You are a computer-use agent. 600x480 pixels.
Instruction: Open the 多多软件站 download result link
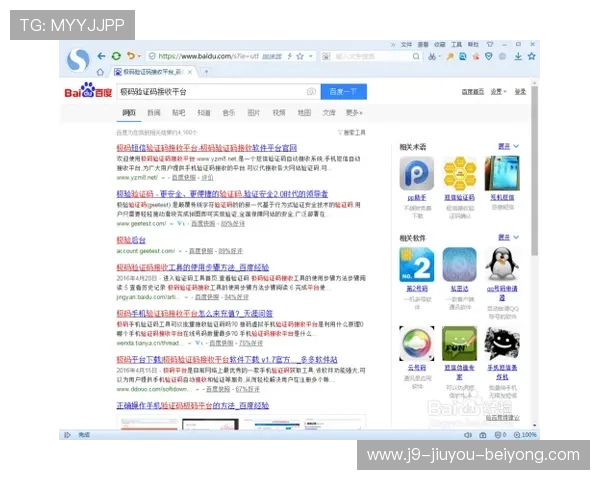coord(227,360)
